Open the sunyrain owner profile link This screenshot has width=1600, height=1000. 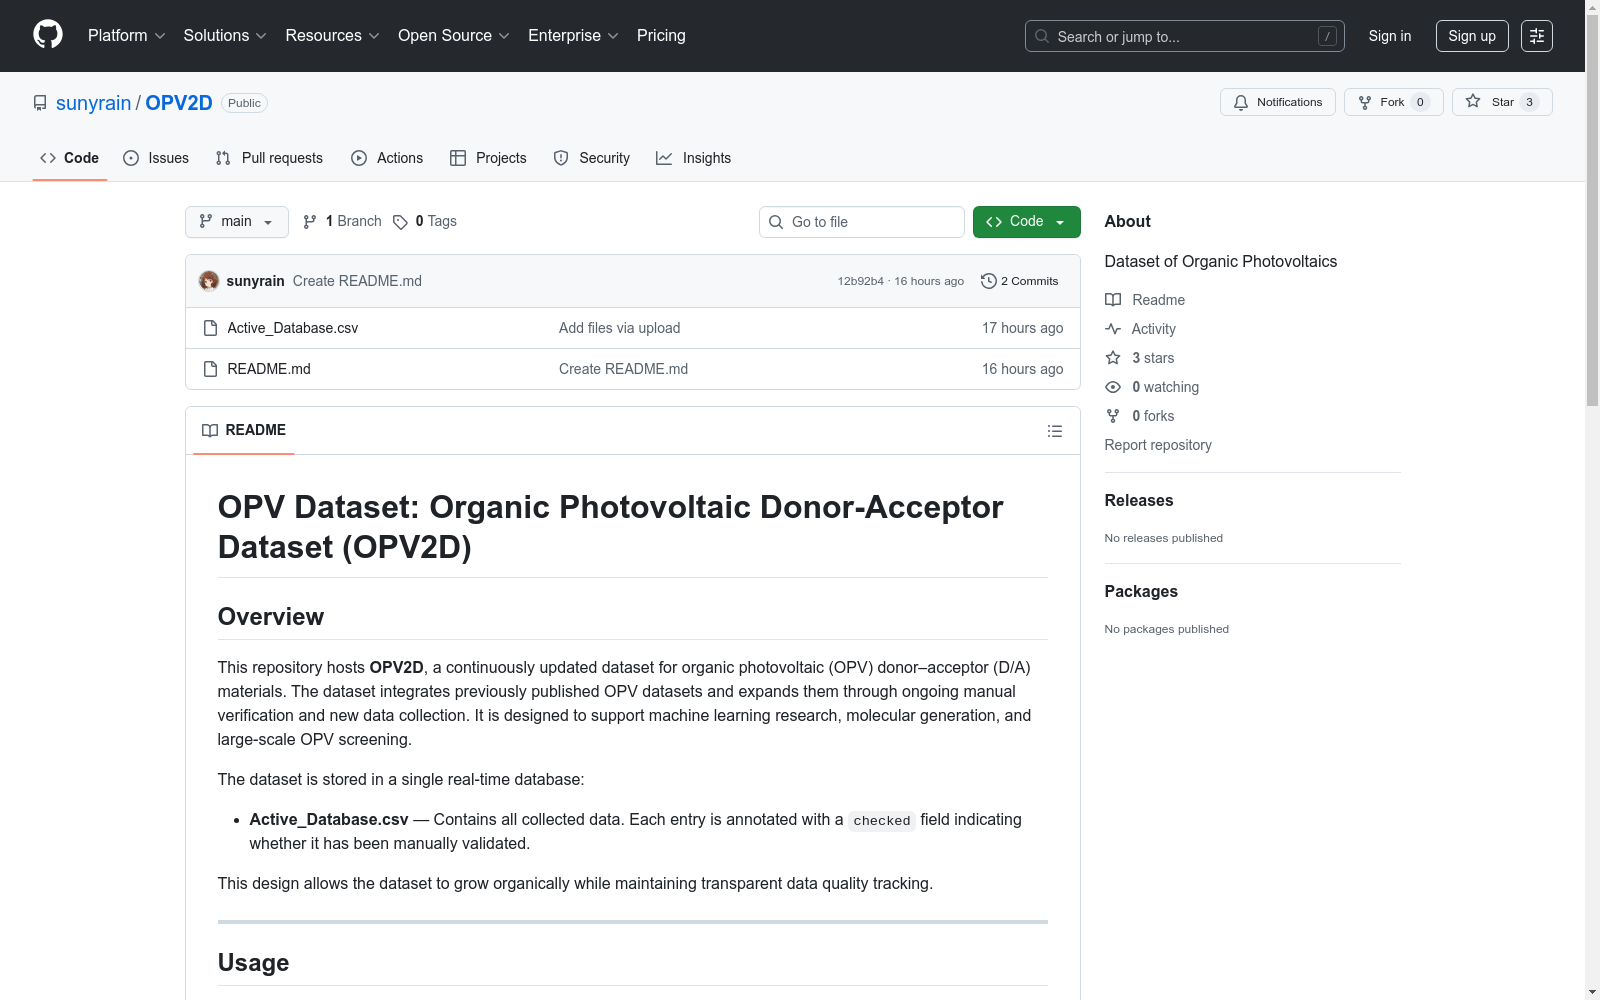click(x=93, y=103)
